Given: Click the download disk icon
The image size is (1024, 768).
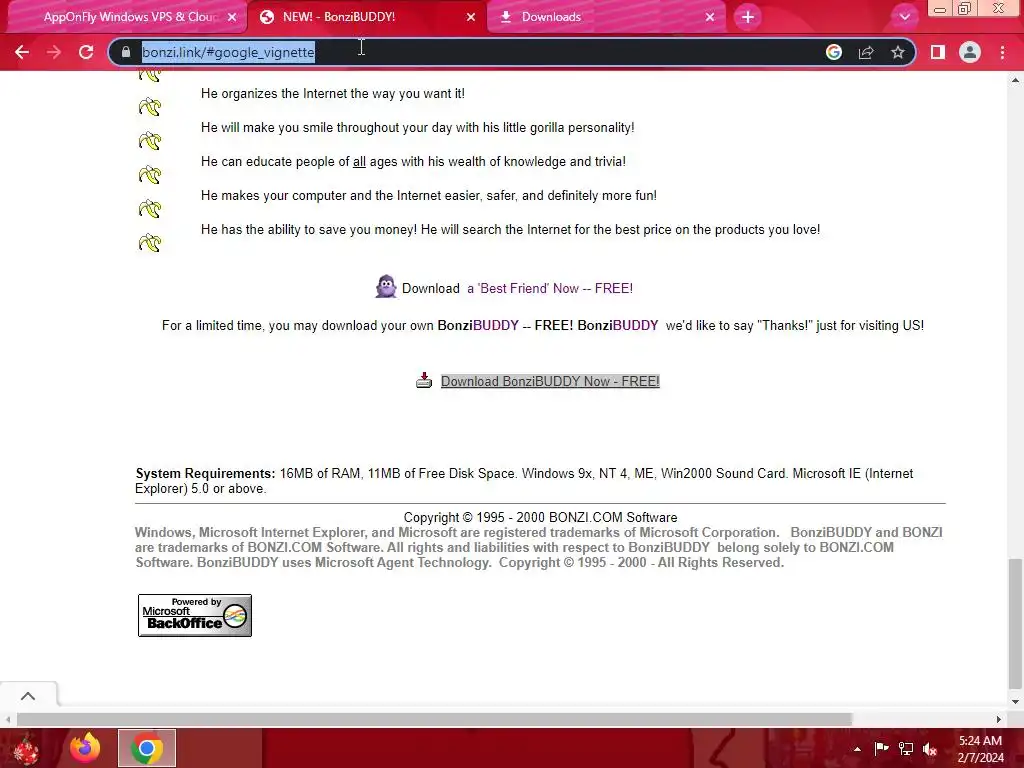Looking at the screenshot, I should click(424, 380).
